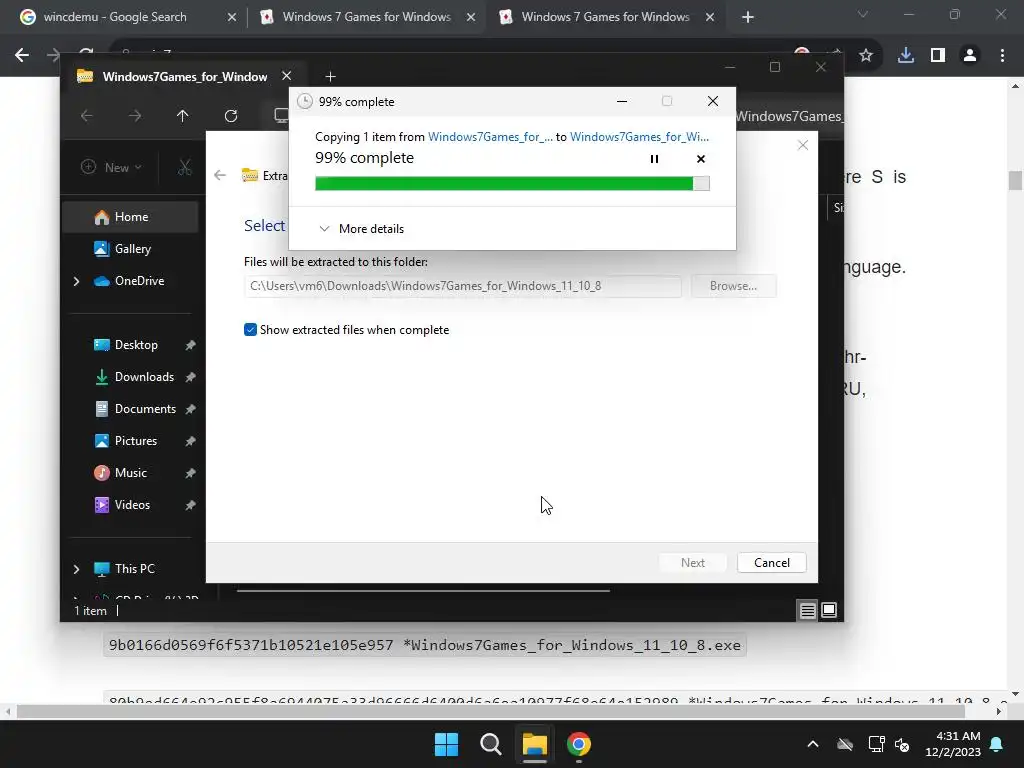Click Chrome's back arrow button

(x=22, y=56)
